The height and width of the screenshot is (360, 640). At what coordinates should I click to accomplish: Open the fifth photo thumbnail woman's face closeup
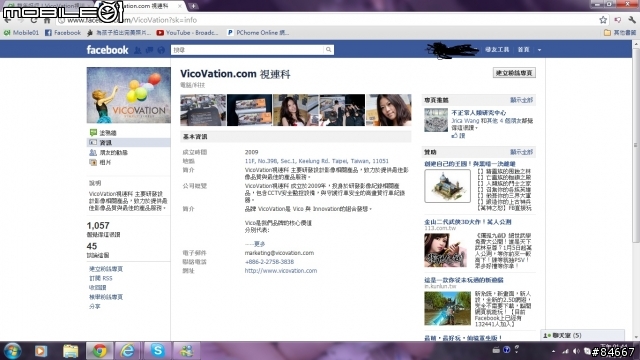pyautogui.click(x=389, y=110)
